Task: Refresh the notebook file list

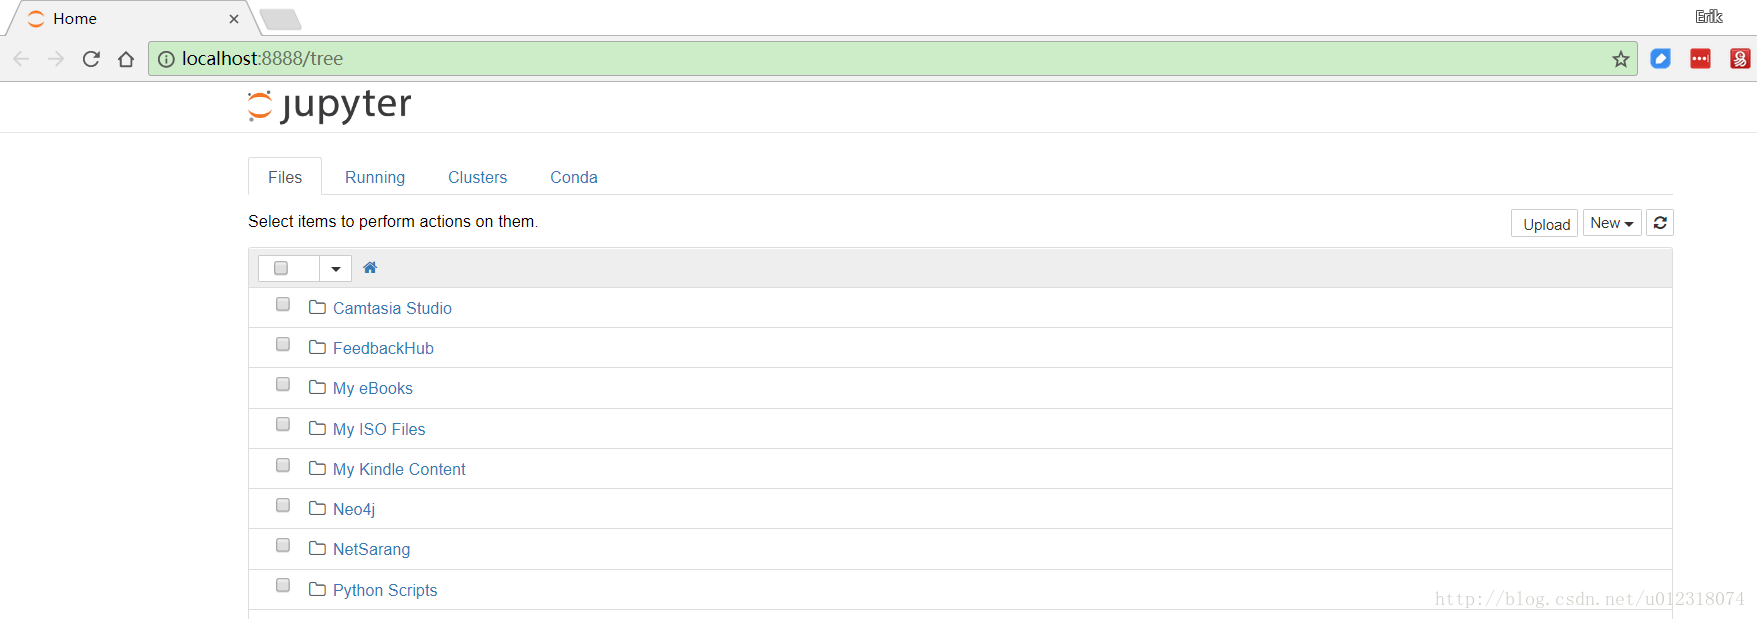Action: (x=1660, y=223)
